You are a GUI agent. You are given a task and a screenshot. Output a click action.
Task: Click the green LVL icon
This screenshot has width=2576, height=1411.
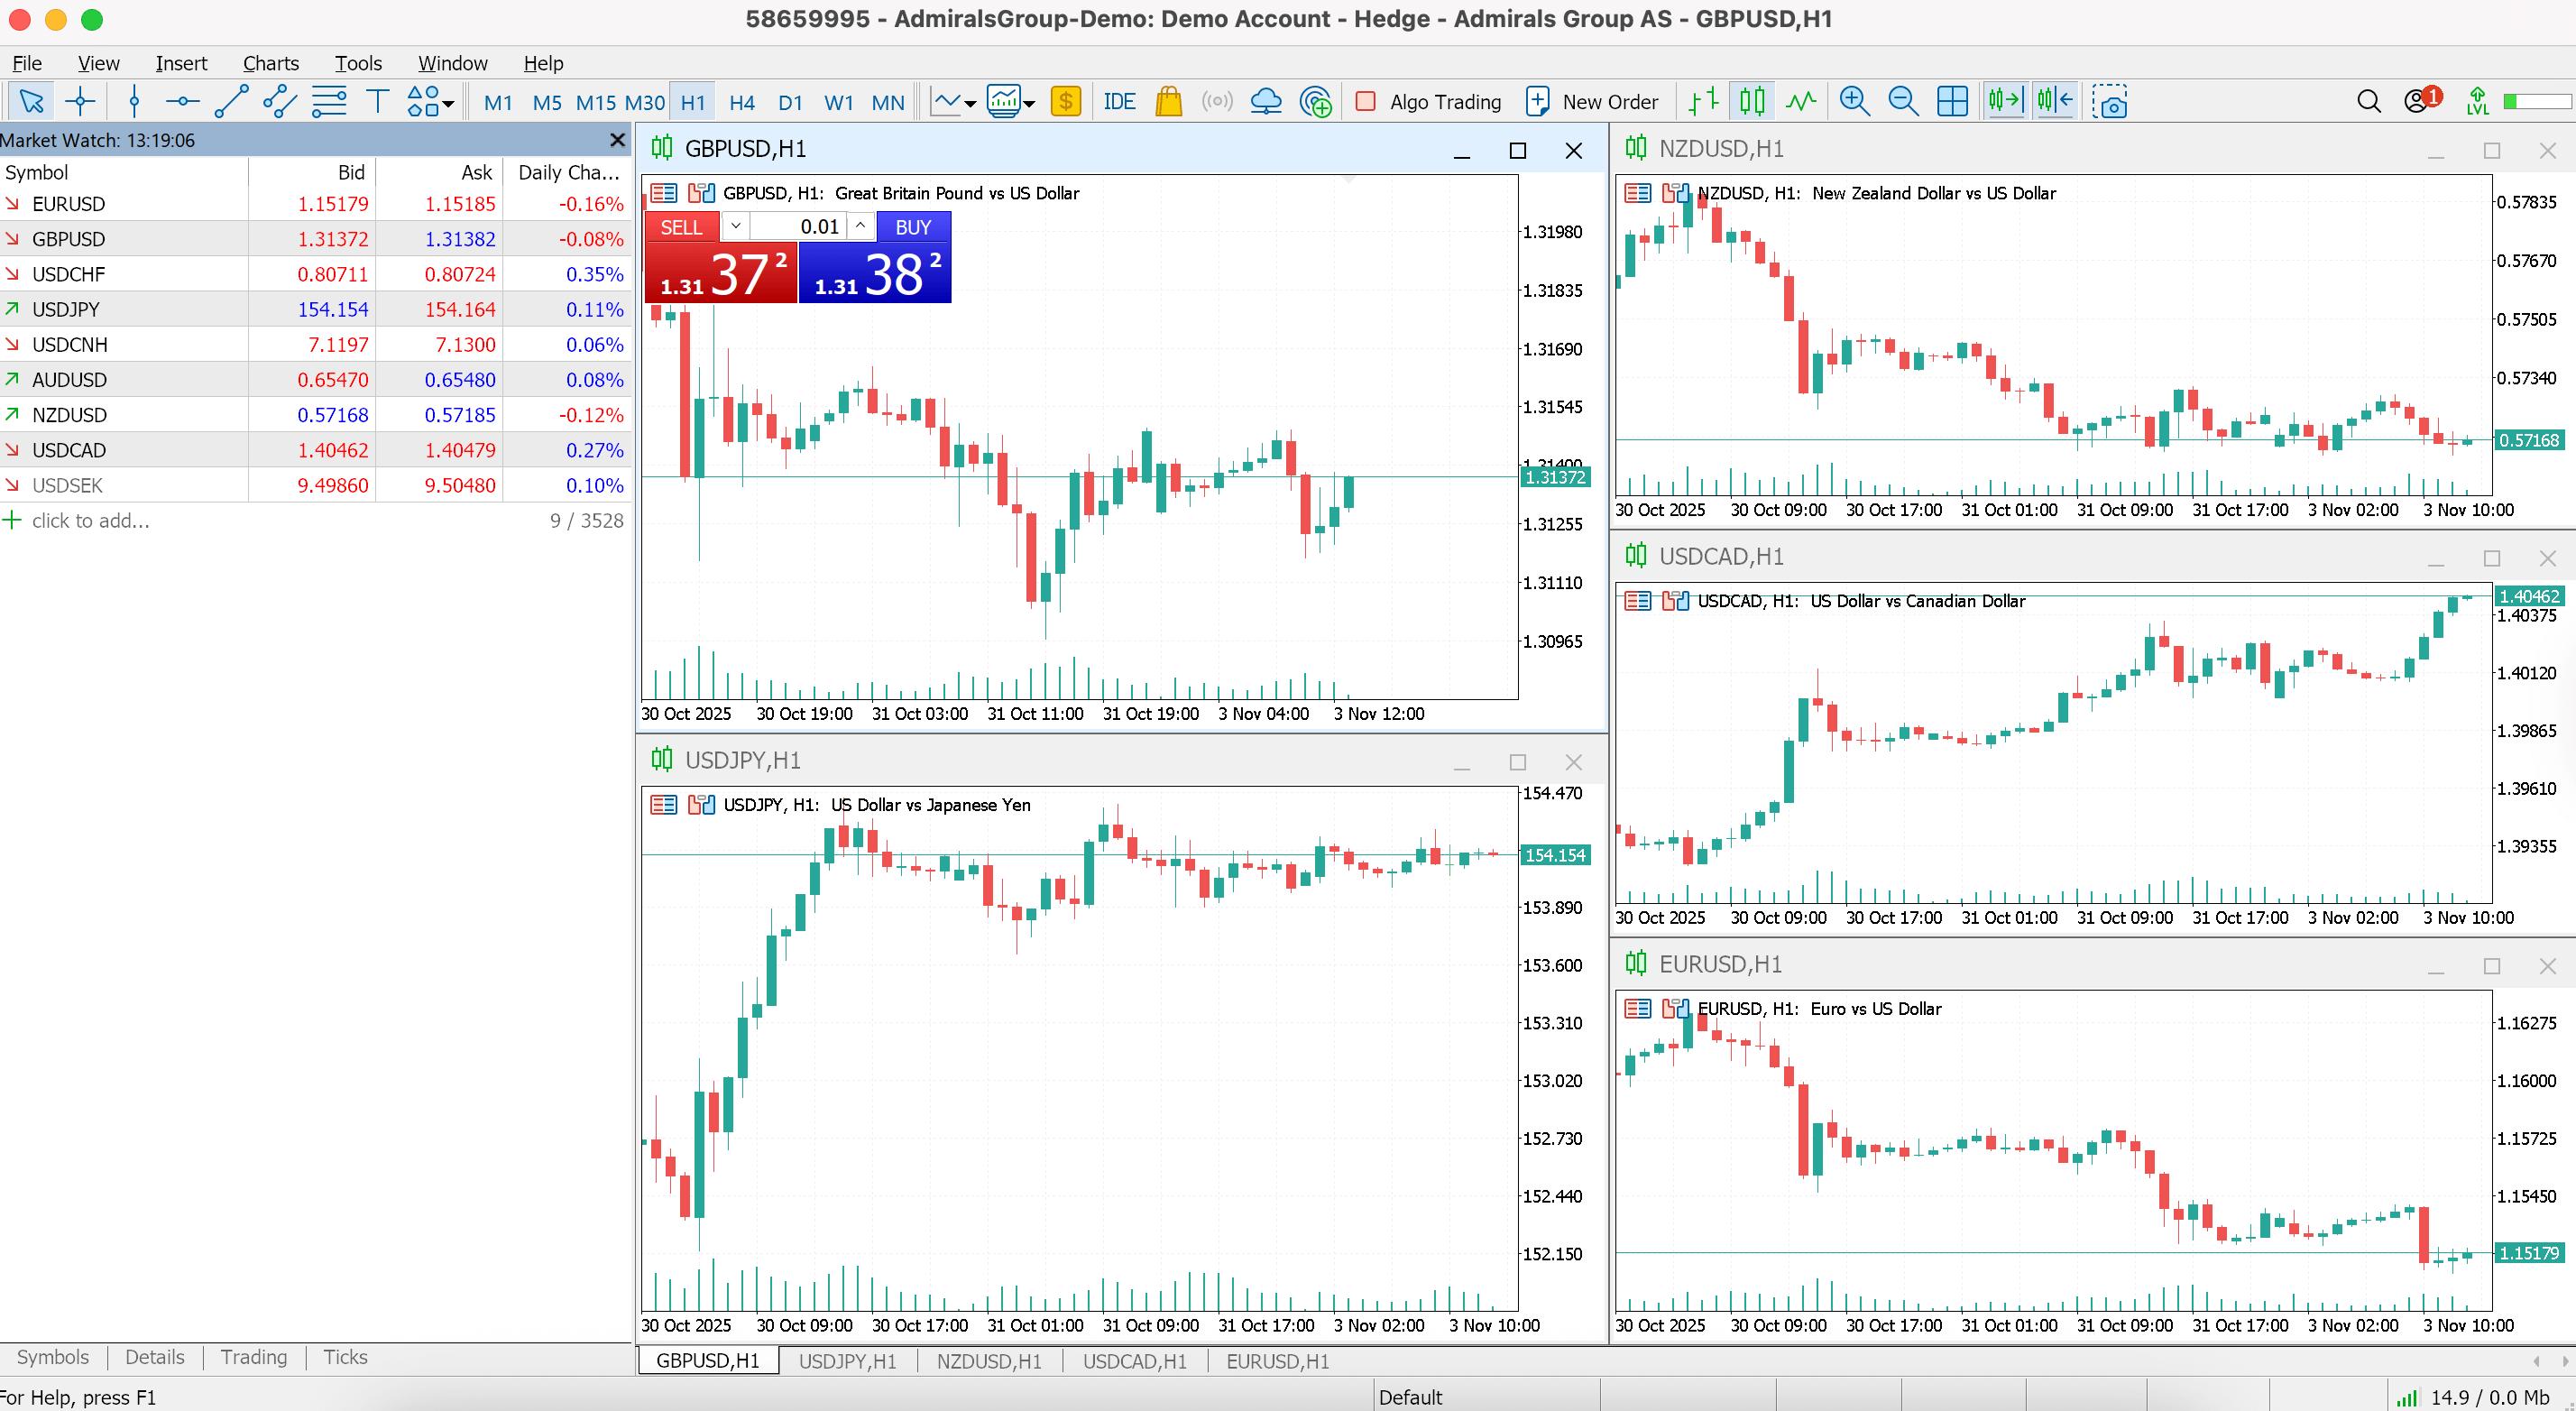point(2477,101)
